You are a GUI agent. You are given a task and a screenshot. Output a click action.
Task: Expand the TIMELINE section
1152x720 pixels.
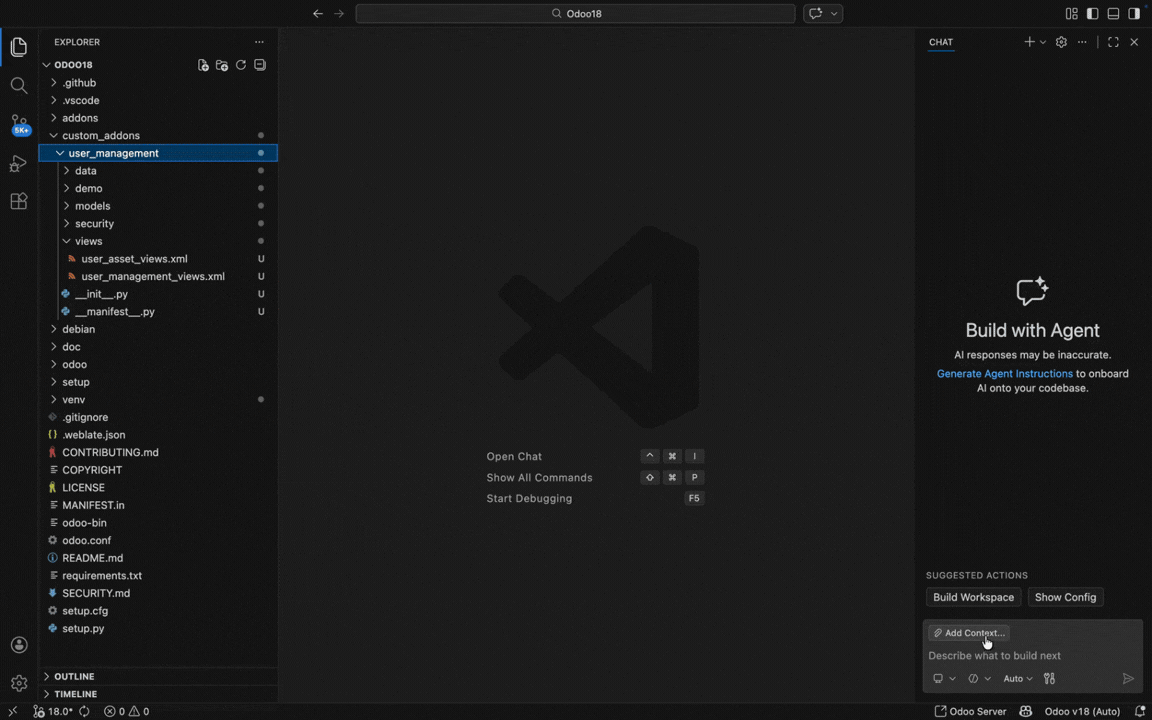(158, 694)
